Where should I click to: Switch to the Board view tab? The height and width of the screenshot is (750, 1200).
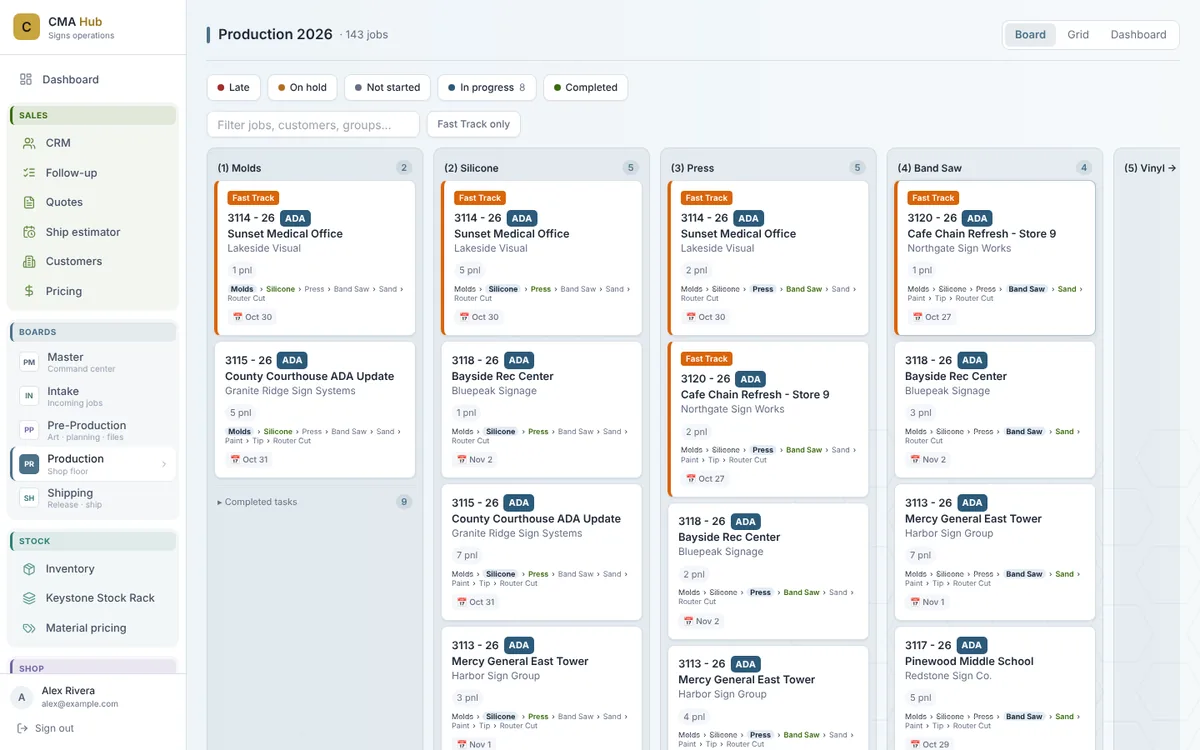(x=1030, y=35)
